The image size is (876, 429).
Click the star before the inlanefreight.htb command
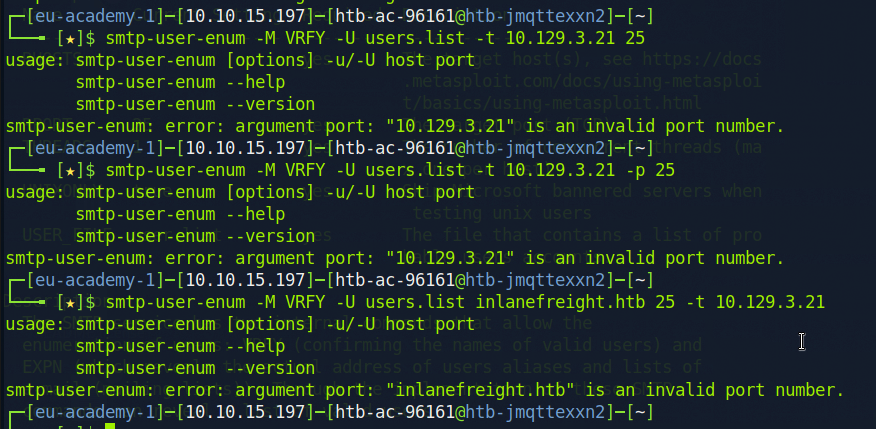(70, 303)
